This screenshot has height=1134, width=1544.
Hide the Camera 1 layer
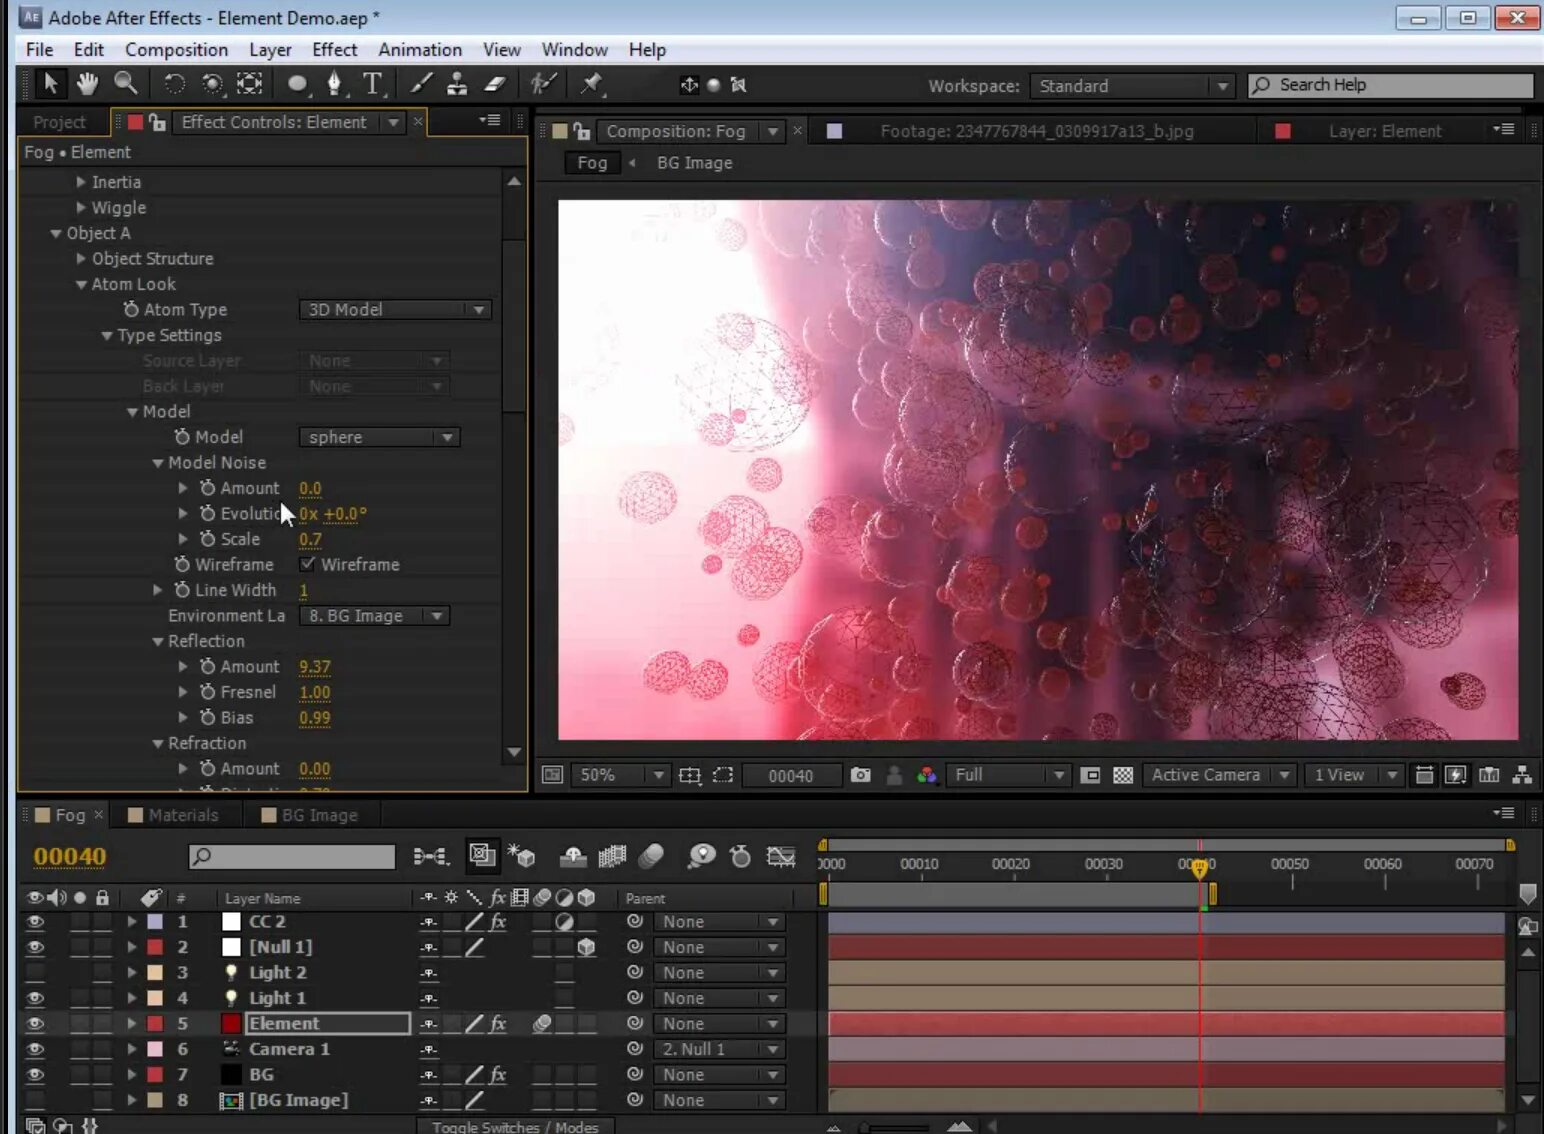36,1049
